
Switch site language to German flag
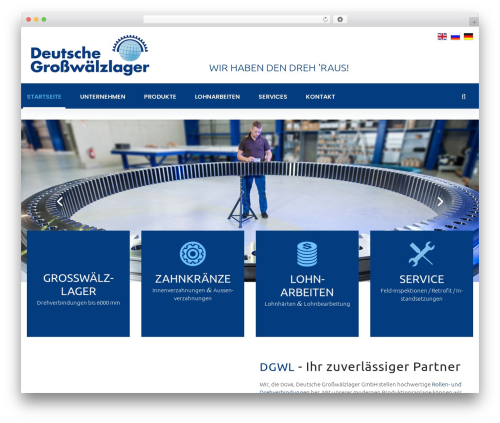tap(468, 36)
